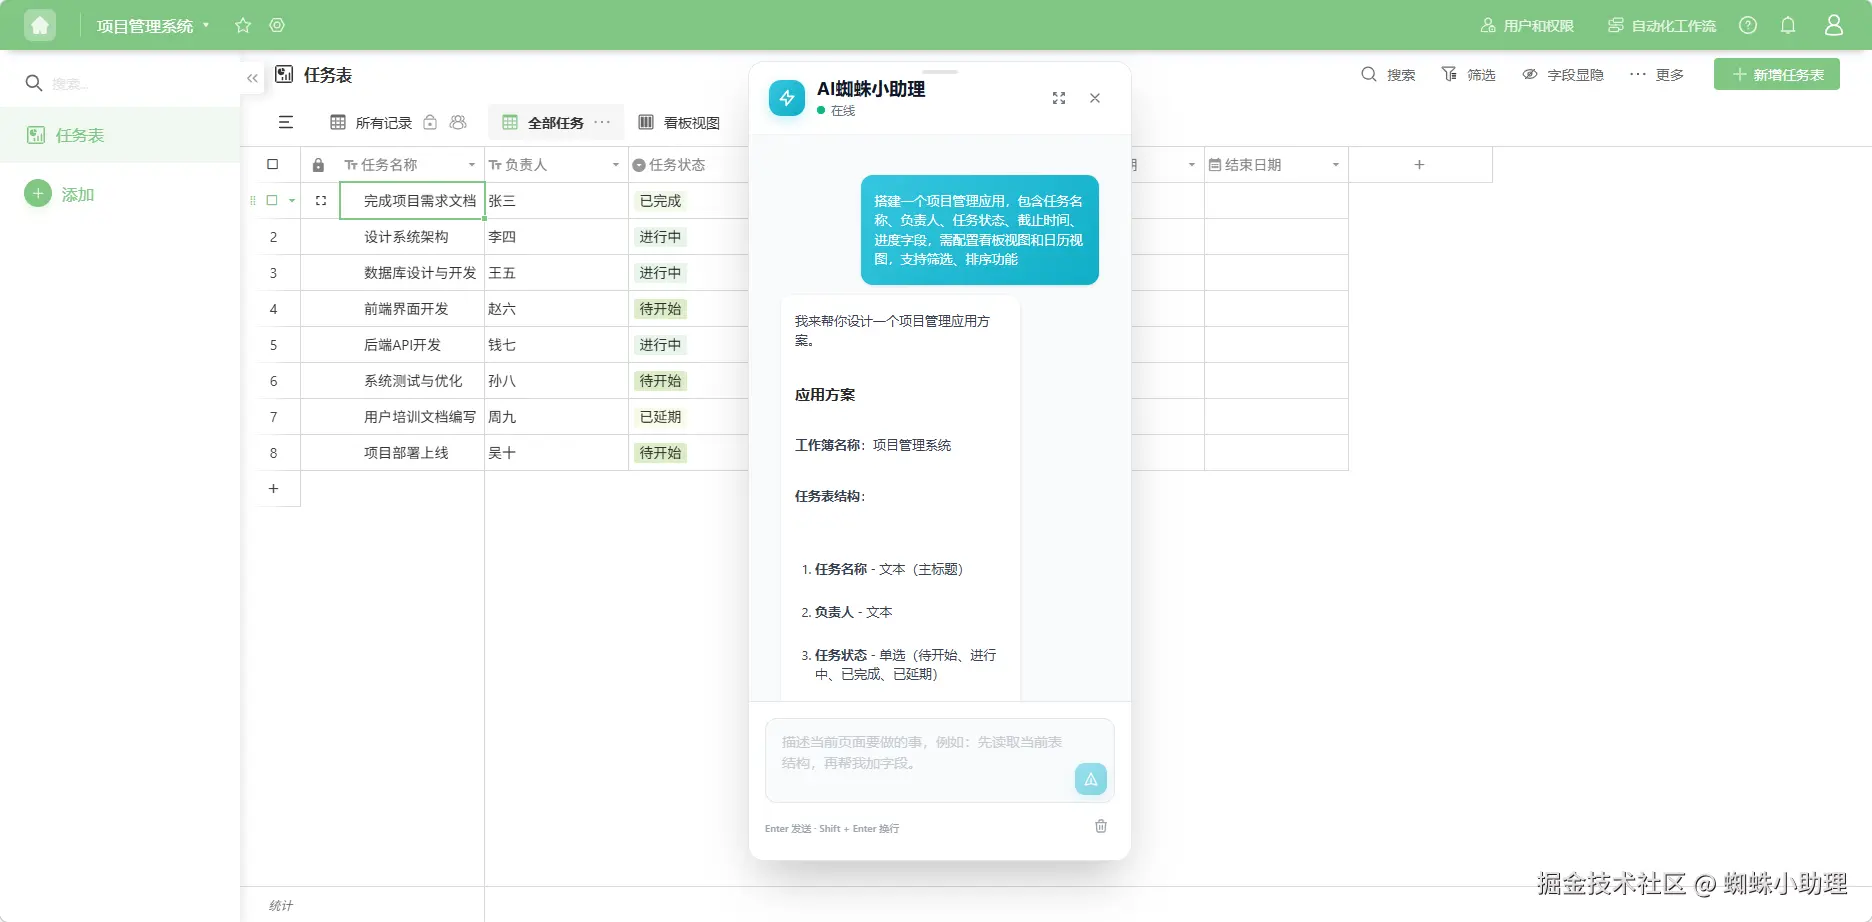Image resolution: width=1872 pixels, height=922 pixels.
Task: Open the help question mark icon
Action: 1748,25
